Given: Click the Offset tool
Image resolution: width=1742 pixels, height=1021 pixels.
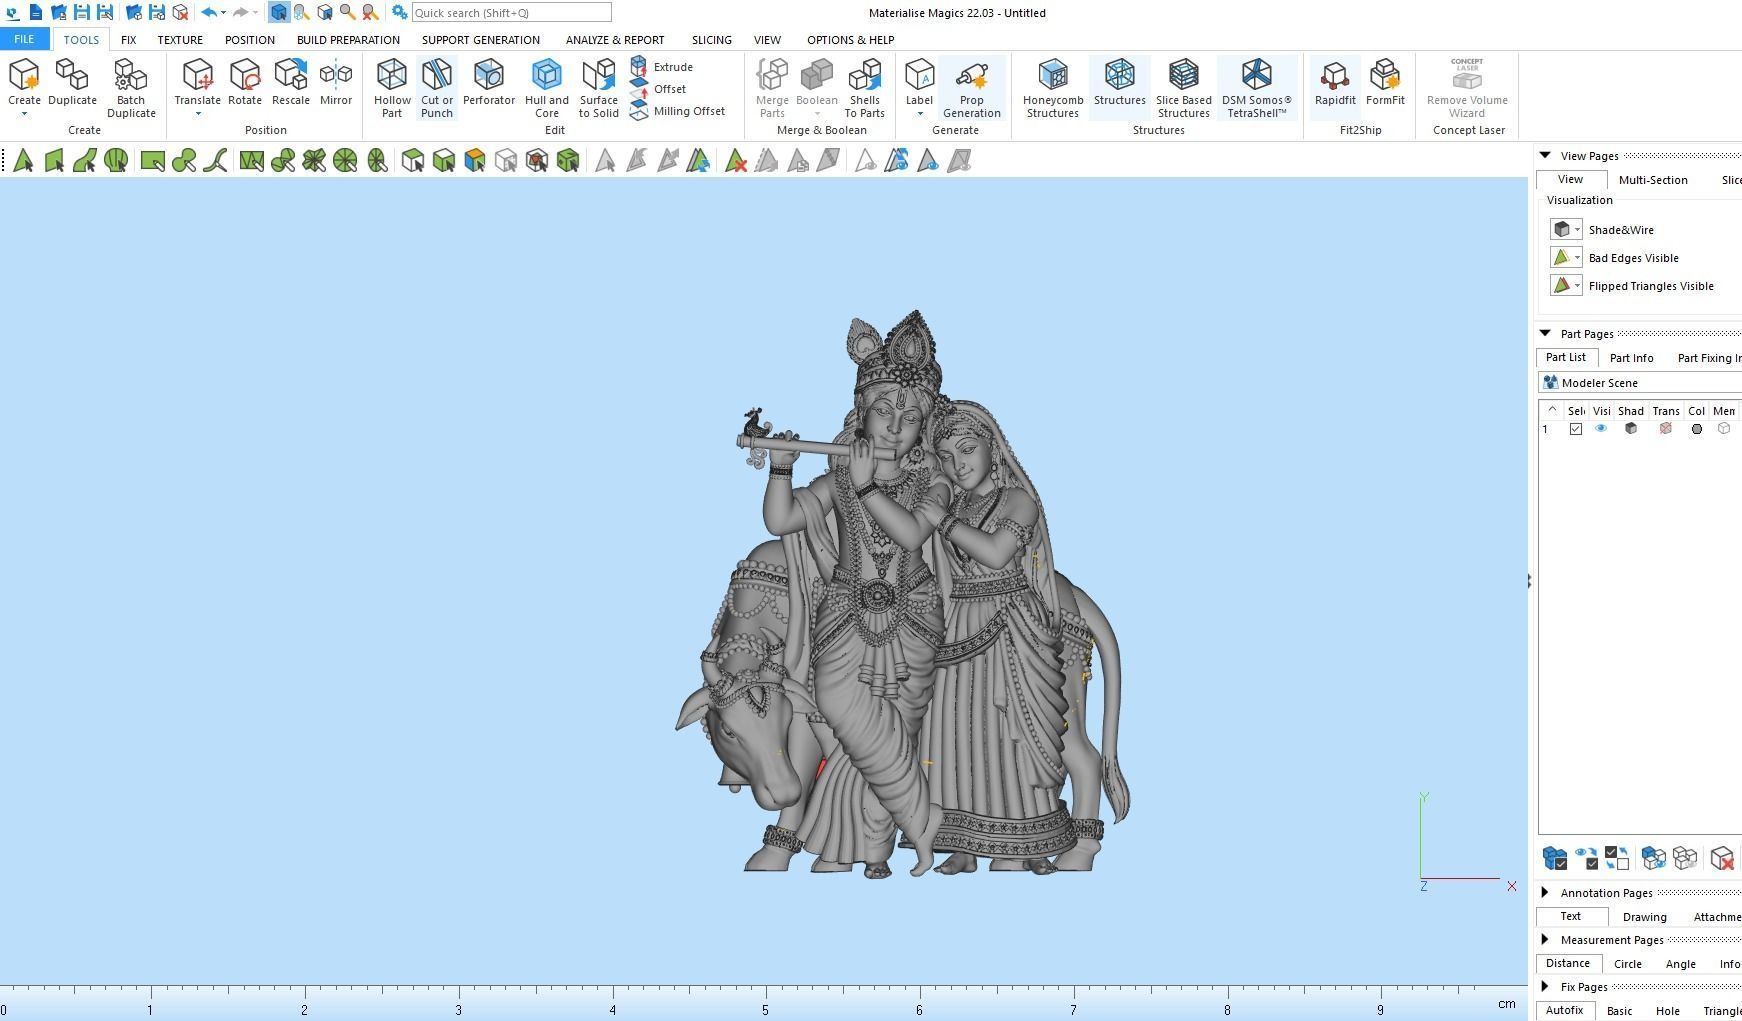Looking at the screenshot, I should point(658,89).
